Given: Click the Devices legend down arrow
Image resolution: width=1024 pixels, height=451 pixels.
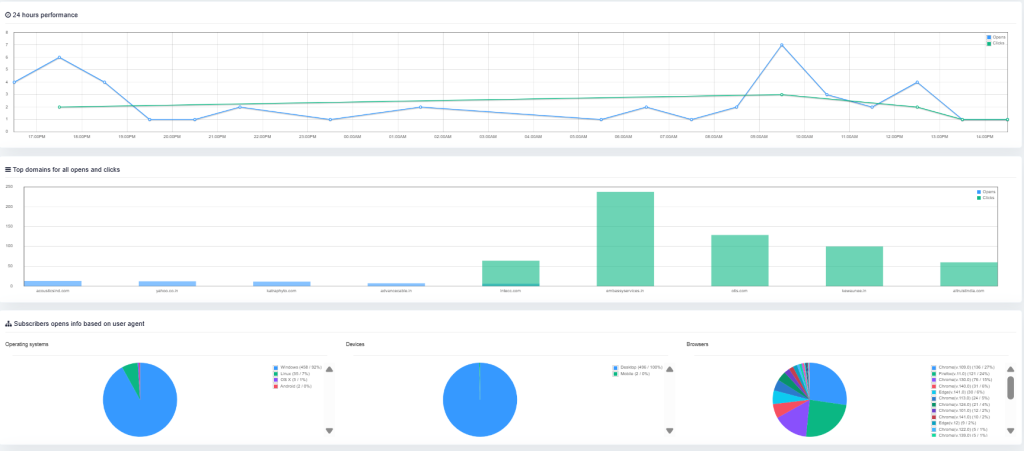Looking at the screenshot, I should (670, 430).
